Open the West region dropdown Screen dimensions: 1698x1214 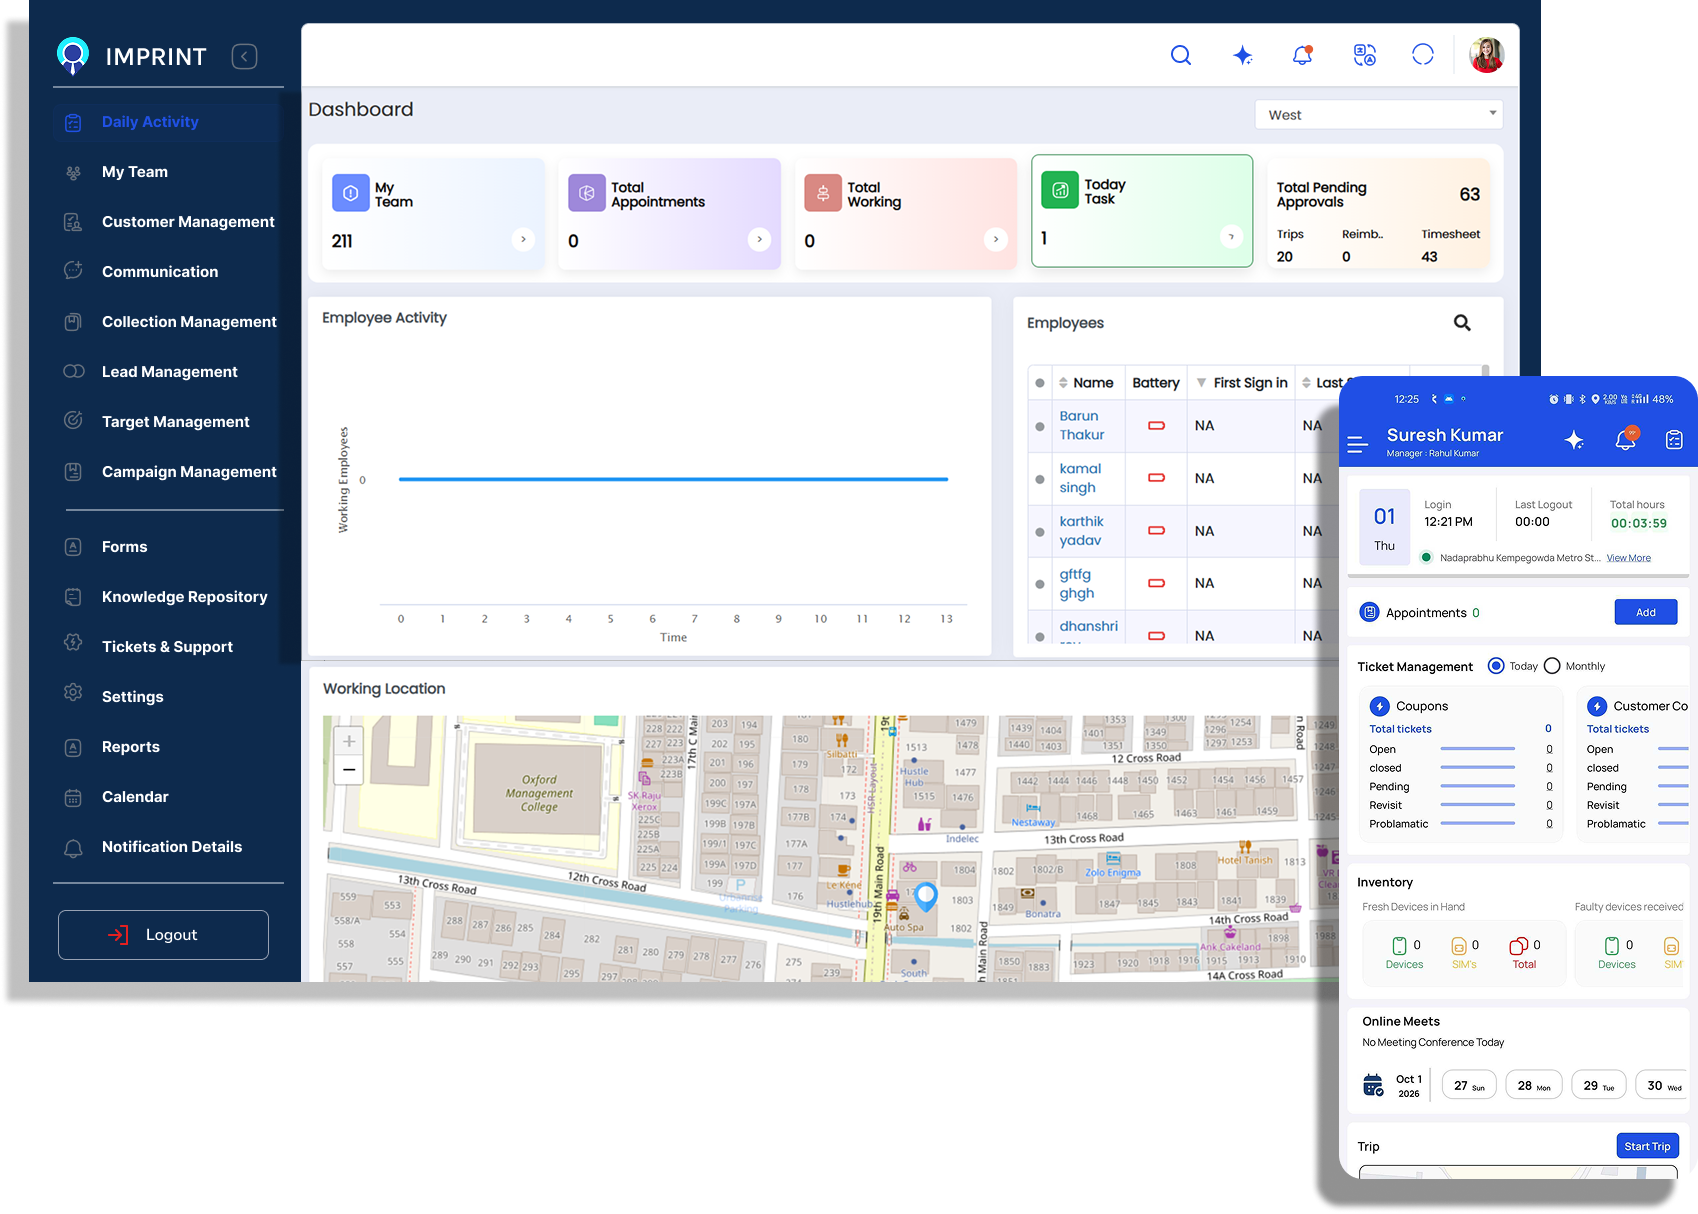1379,115
